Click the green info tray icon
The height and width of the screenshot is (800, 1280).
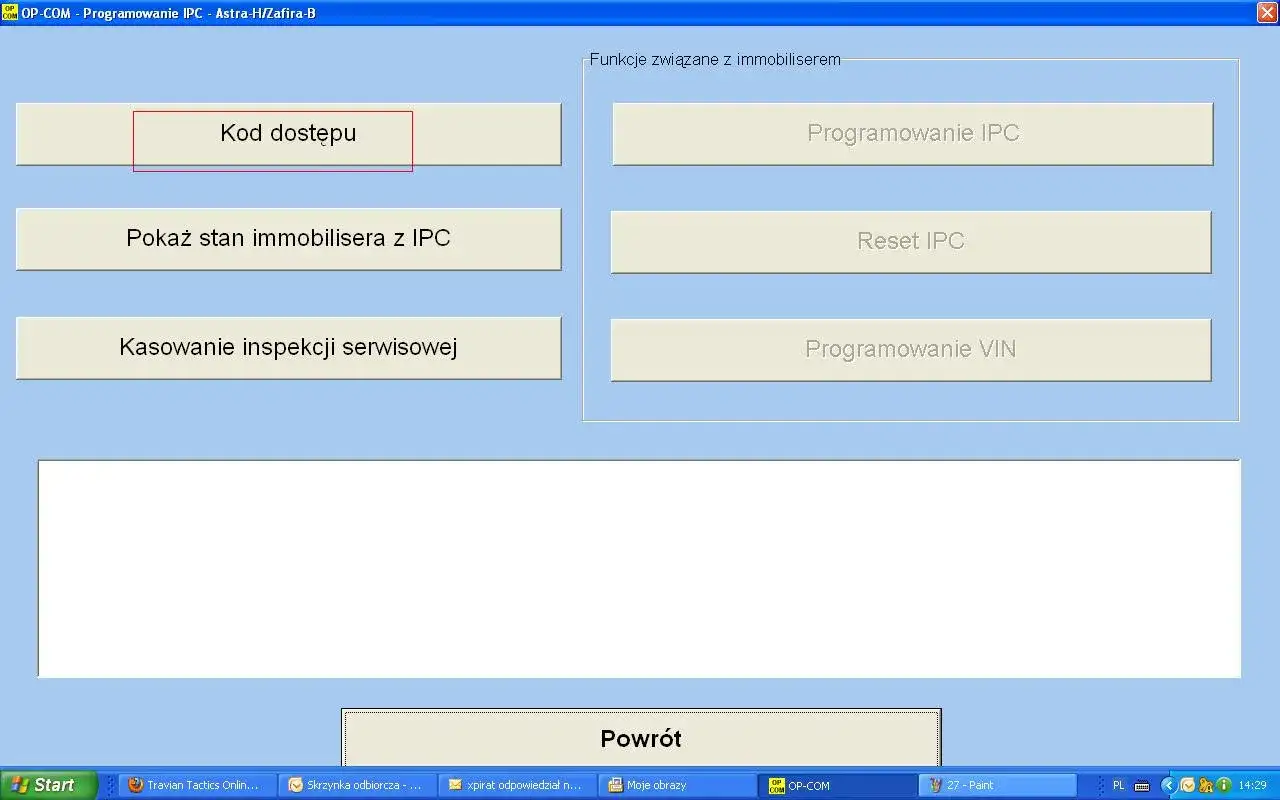[x=1223, y=785]
